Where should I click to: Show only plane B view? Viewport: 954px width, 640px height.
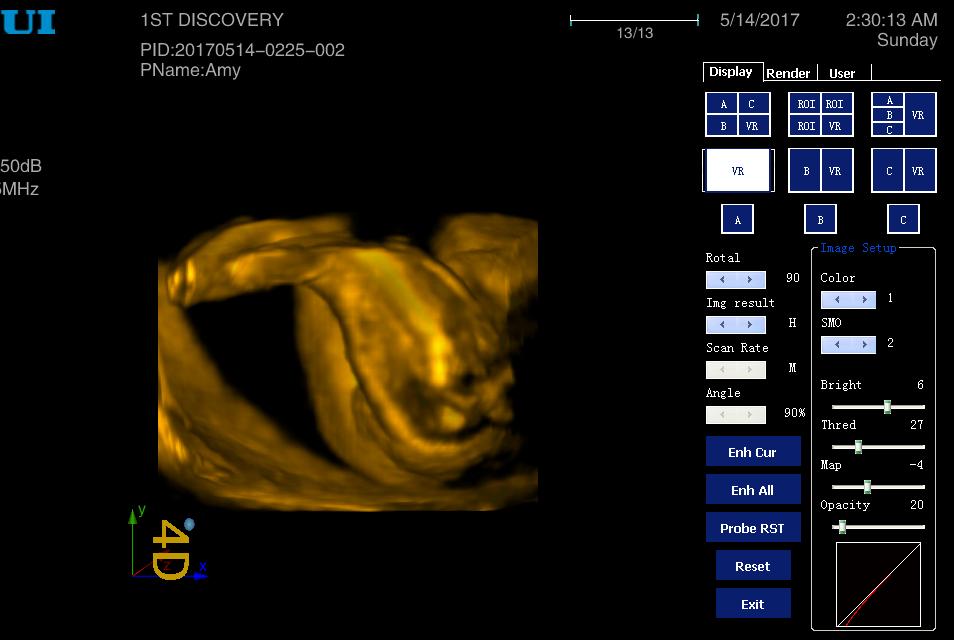[x=820, y=220]
